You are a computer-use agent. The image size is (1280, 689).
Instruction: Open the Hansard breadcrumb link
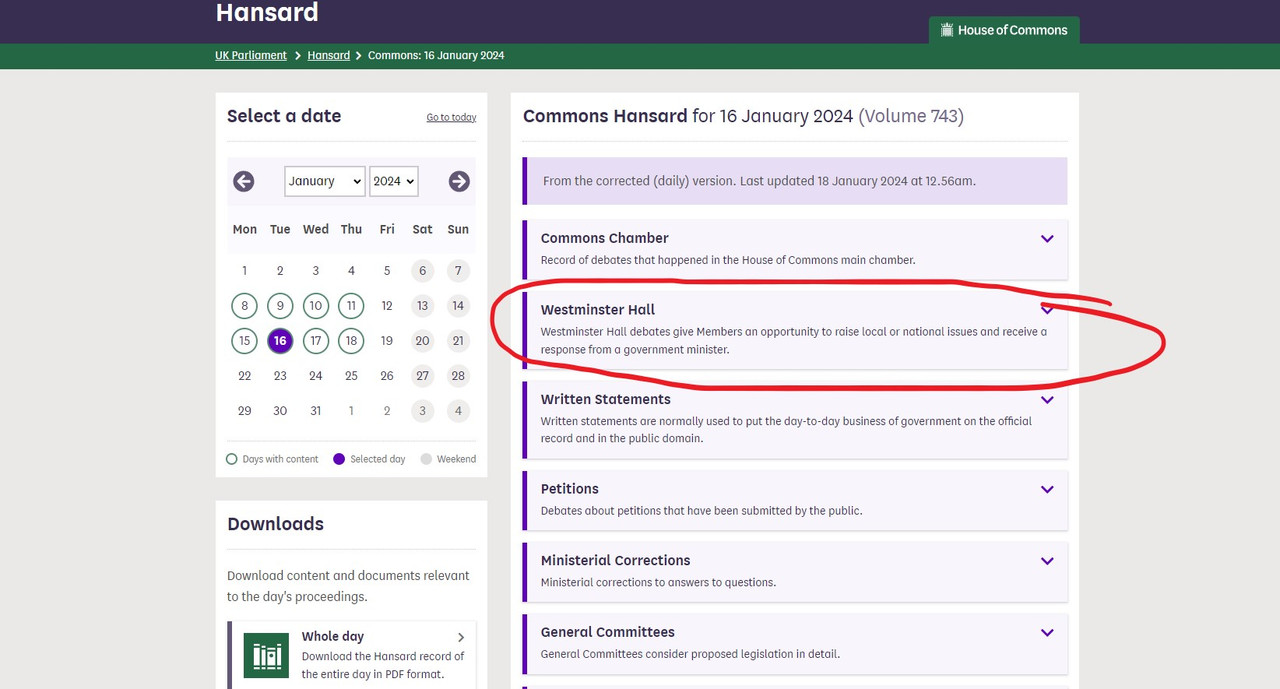coord(329,55)
